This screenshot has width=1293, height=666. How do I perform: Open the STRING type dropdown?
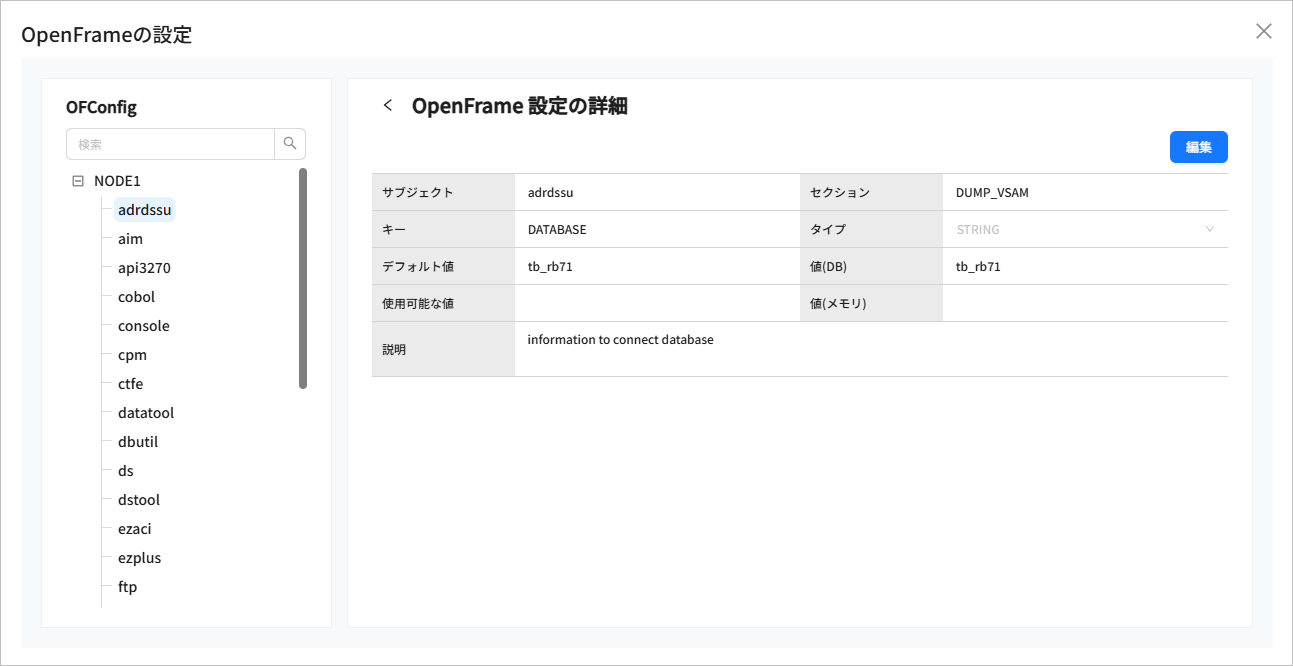[1084, 229]
